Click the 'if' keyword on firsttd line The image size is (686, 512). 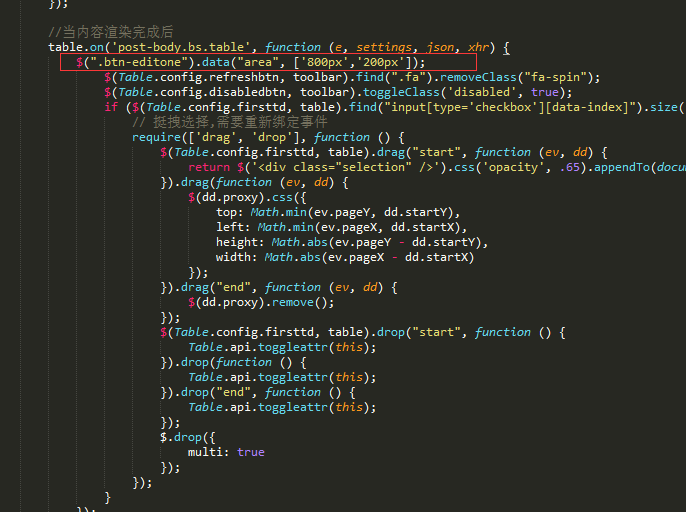(111, 107)
